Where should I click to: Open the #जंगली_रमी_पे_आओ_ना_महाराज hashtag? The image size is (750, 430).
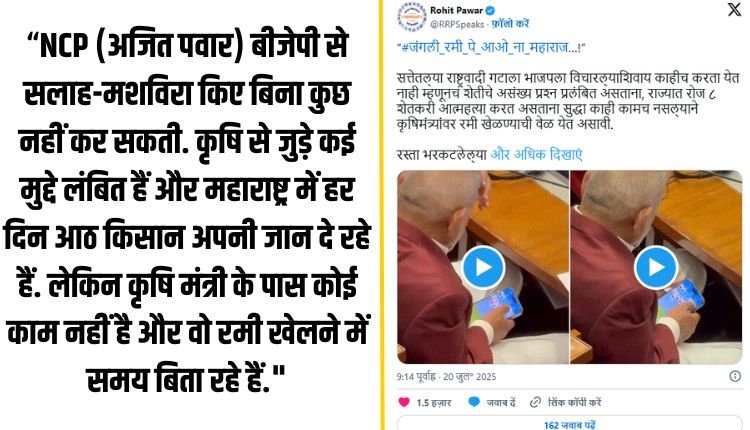tap(491, 47)
